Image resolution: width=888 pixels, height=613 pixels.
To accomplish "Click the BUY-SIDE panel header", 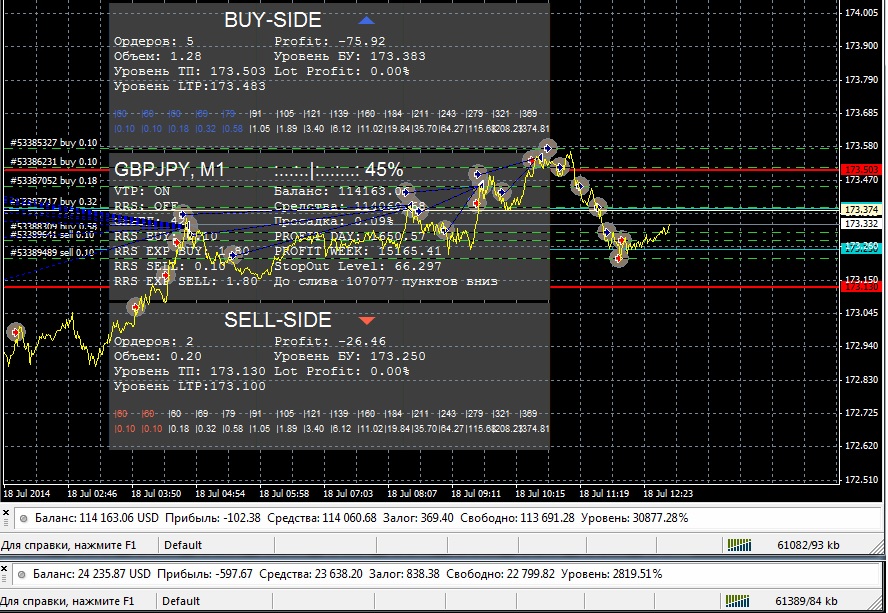I will pos(272,20).
